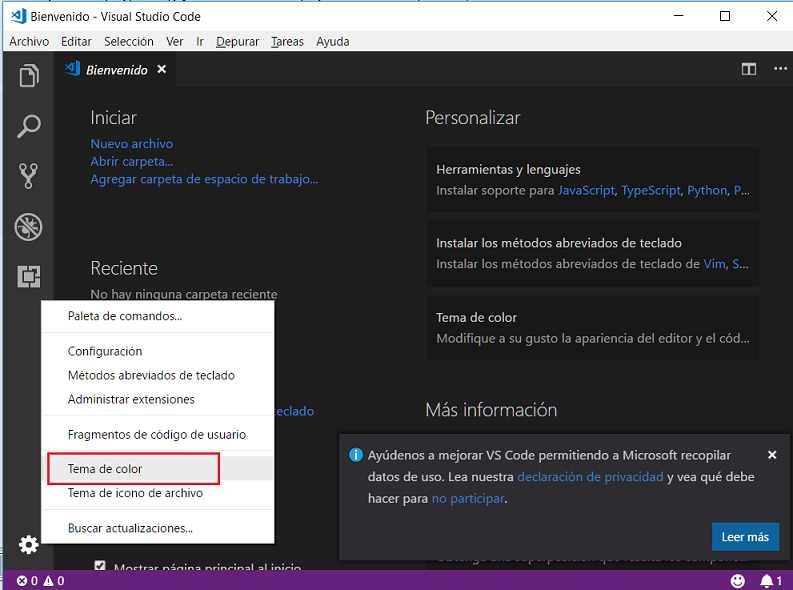Click the Leer más button
The height and width of the screenshot is (590, 793).
[745, 537]
